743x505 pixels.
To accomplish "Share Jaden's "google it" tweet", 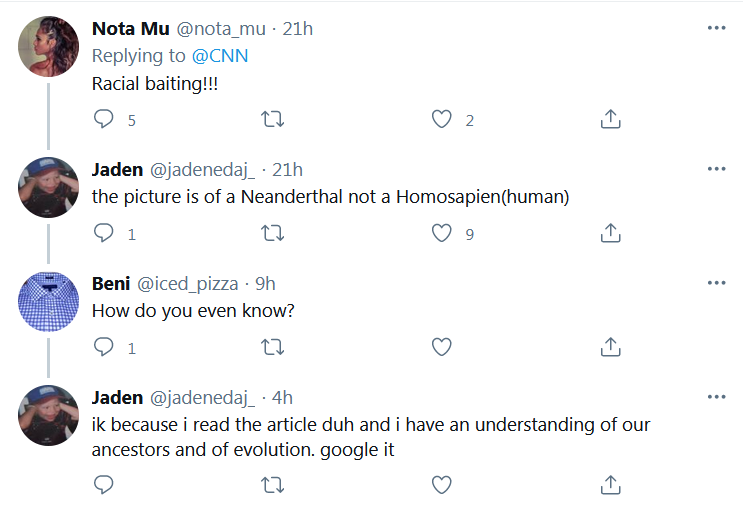I will click(610, 485).
